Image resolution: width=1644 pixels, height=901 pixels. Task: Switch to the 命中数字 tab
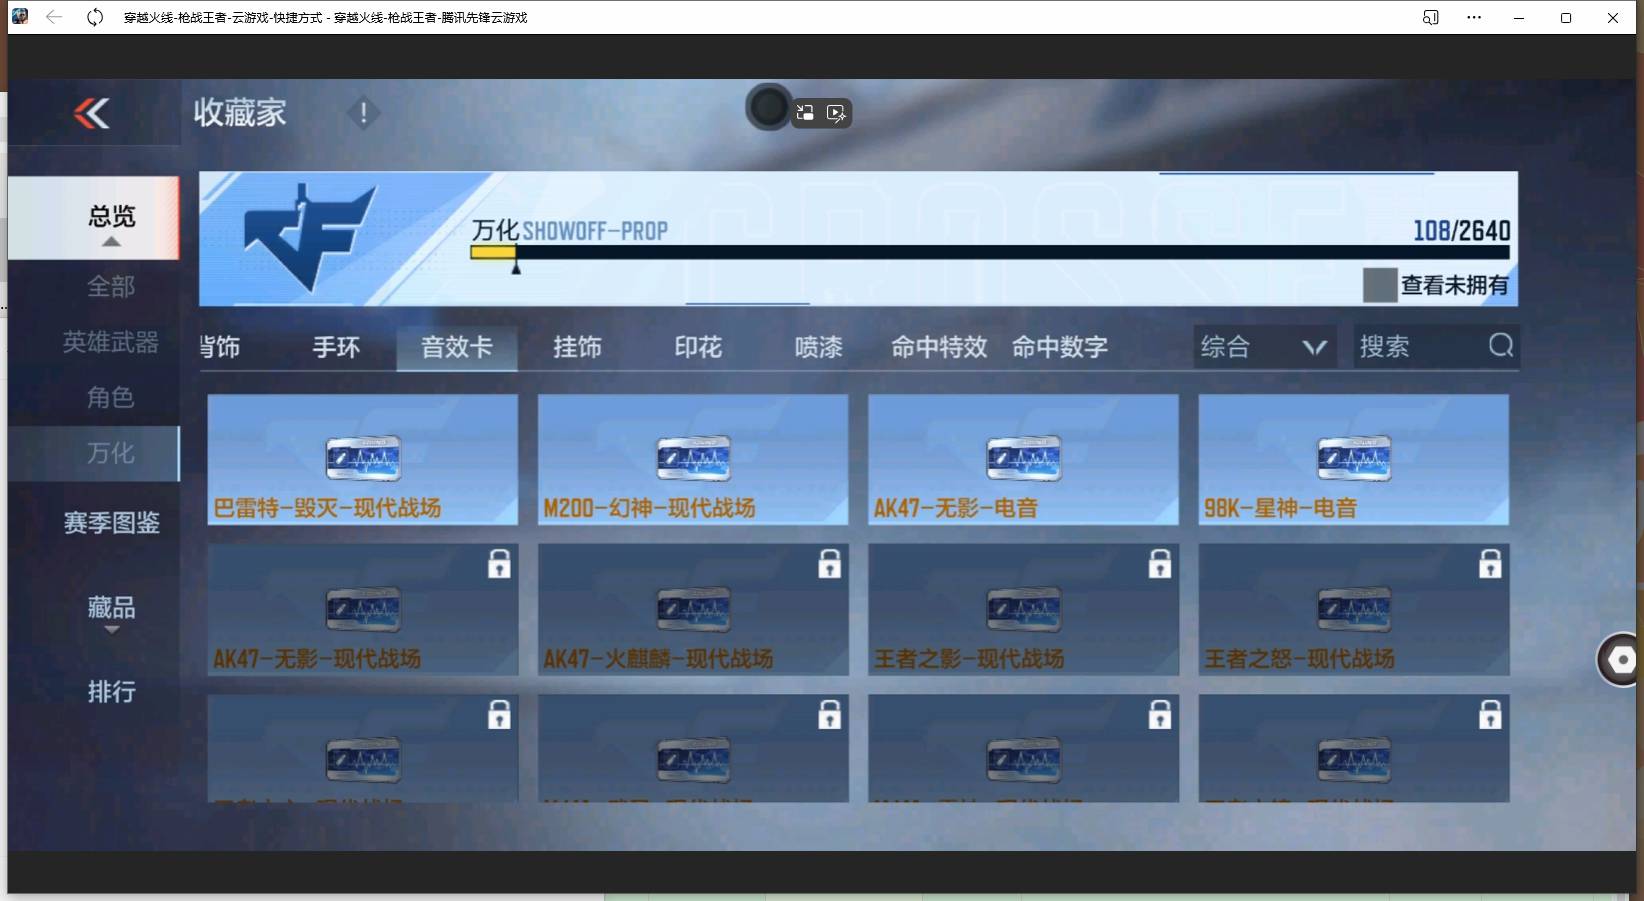(x=1060, y=347)
